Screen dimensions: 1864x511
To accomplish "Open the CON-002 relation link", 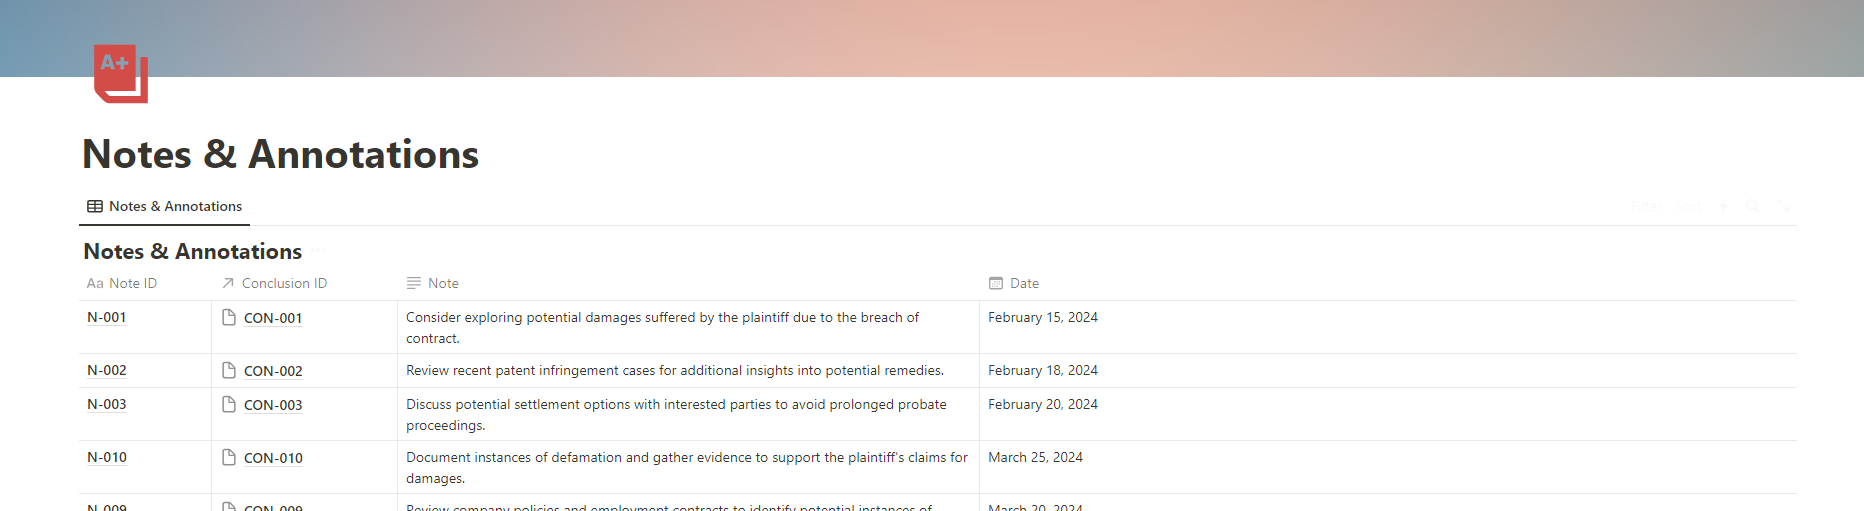I will 273,371.
